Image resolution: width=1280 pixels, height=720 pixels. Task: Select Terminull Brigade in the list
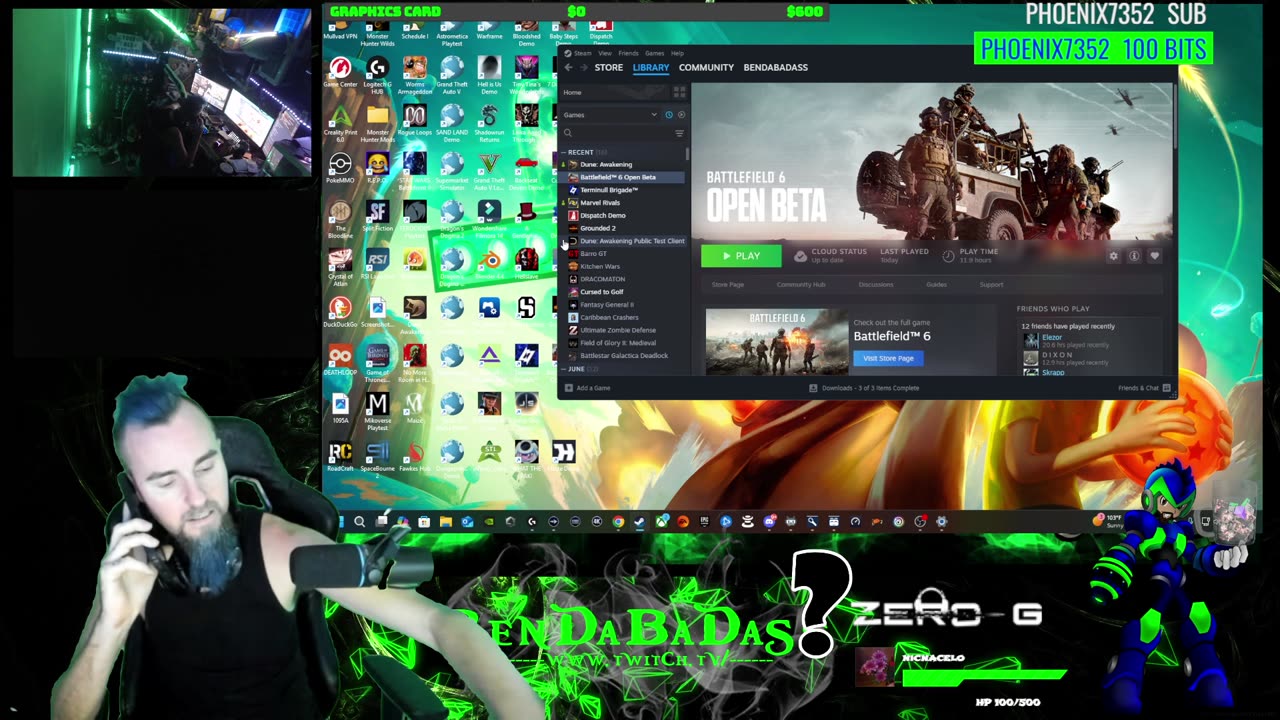[x=609, y=190]
